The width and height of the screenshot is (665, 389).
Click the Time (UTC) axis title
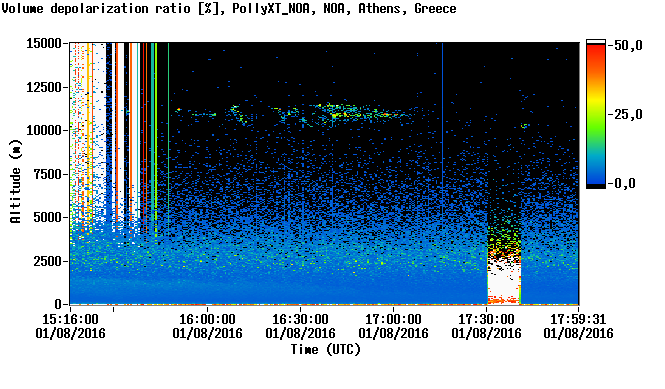(325, 350)
